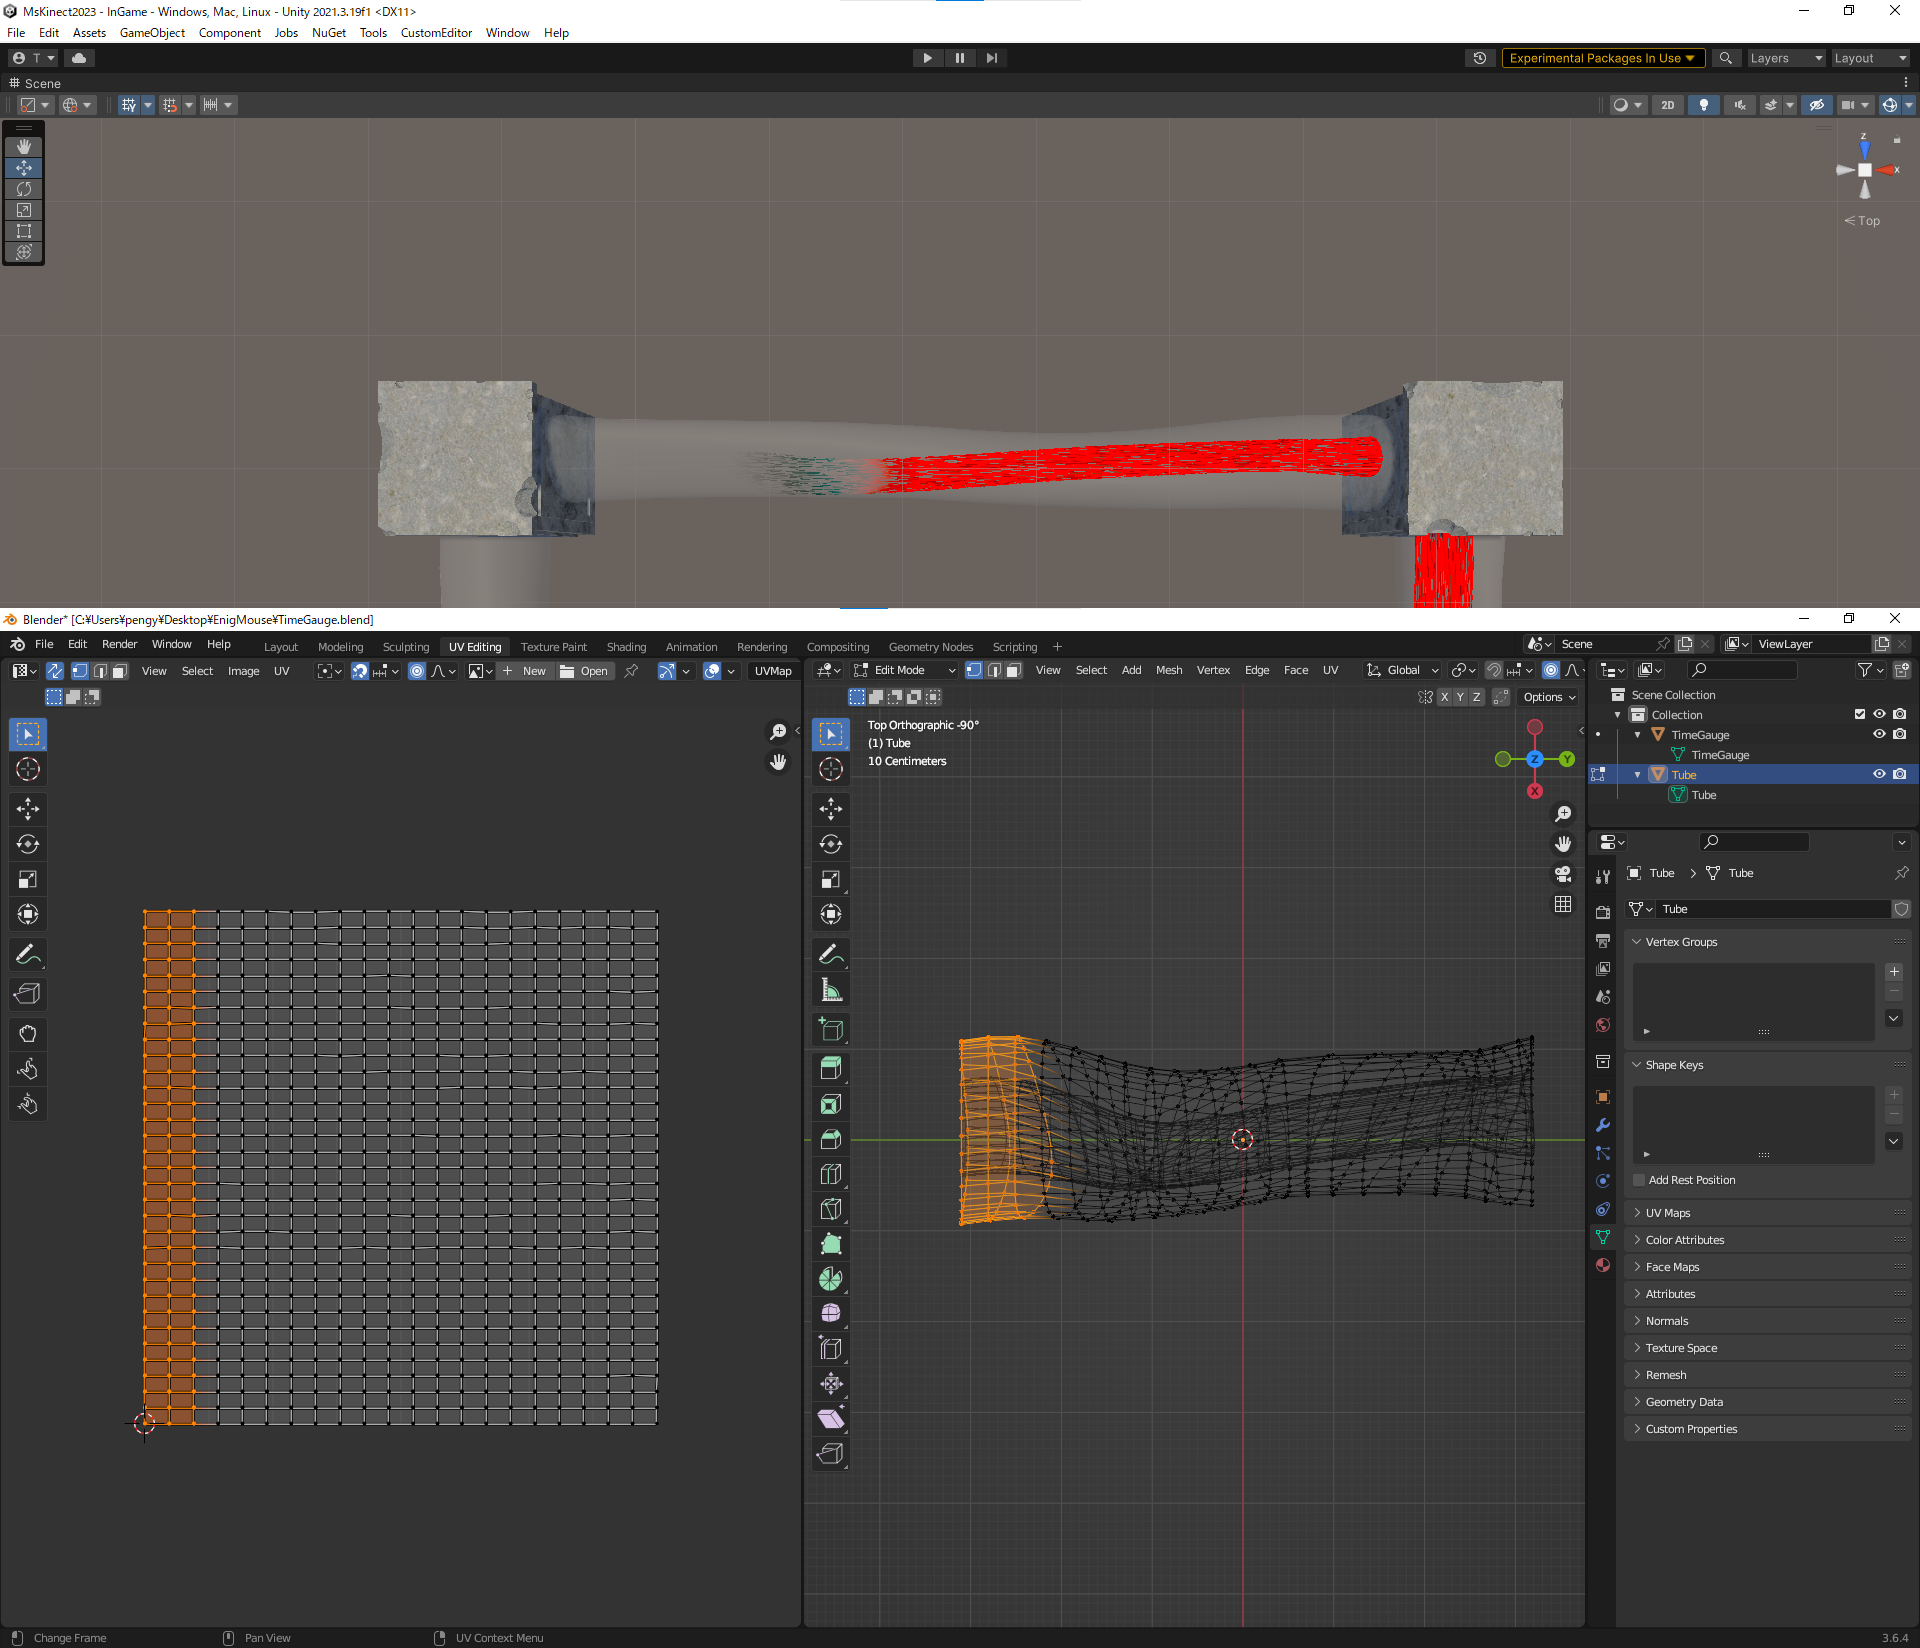Add new vertex group plus button

click(1894, 972)
